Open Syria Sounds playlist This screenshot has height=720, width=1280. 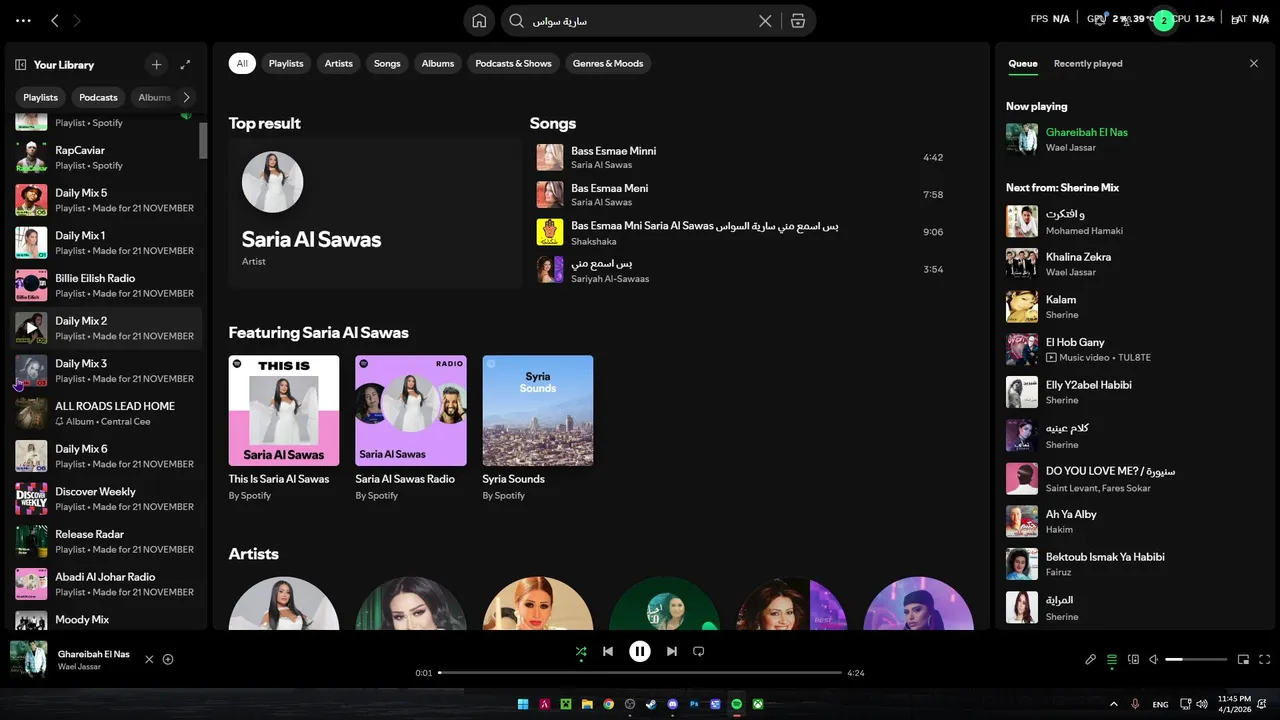[x=538, y=430]
